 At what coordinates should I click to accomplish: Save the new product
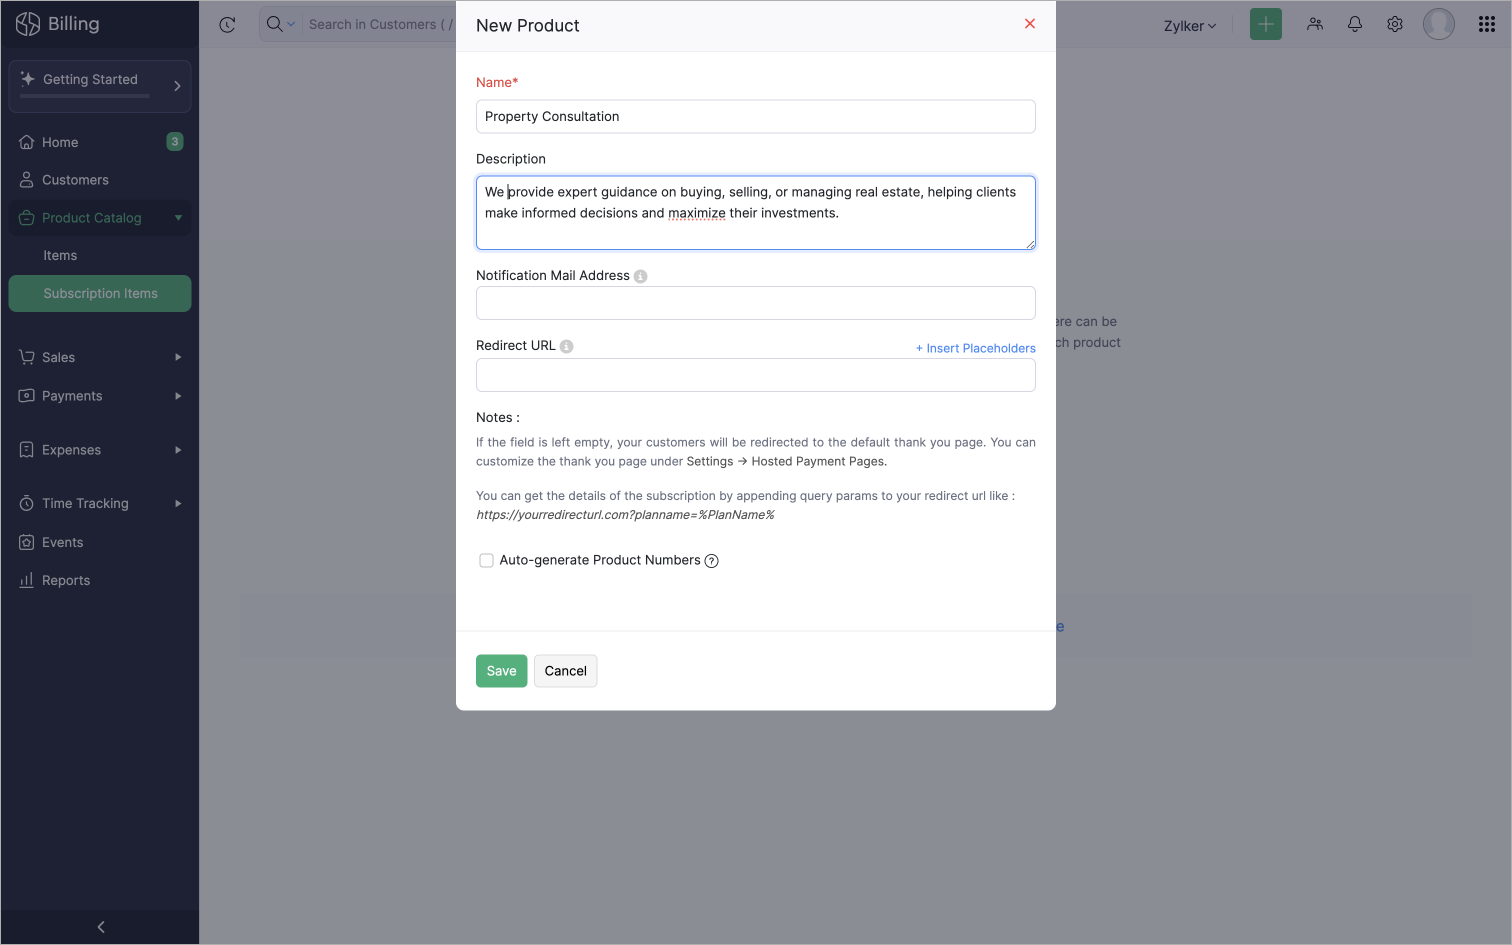point(501,671)
